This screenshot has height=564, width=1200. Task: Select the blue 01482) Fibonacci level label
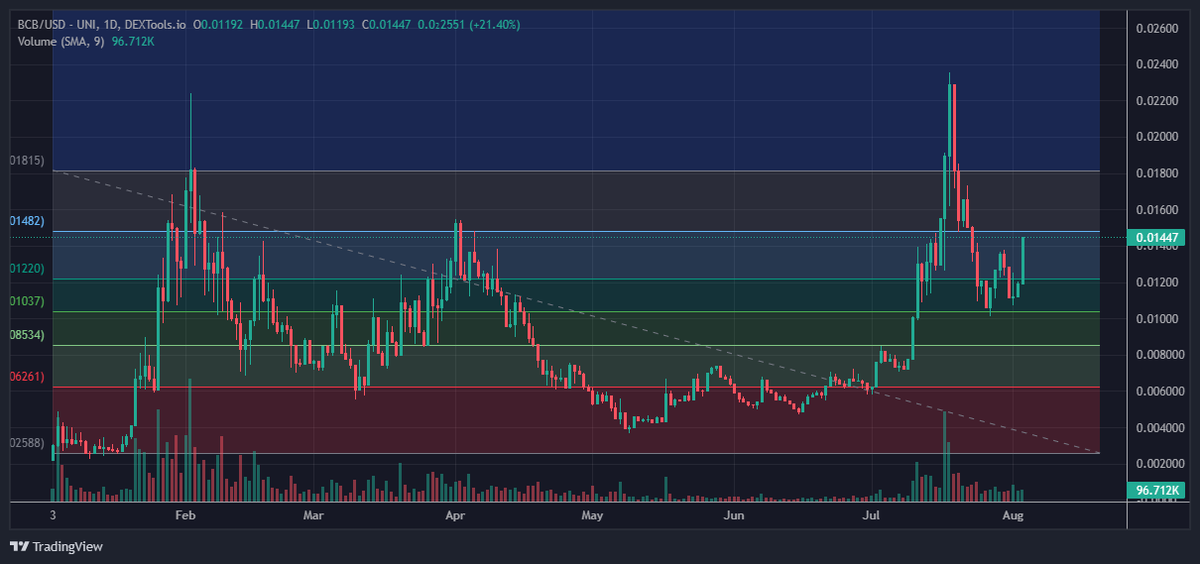coord(28,220)
